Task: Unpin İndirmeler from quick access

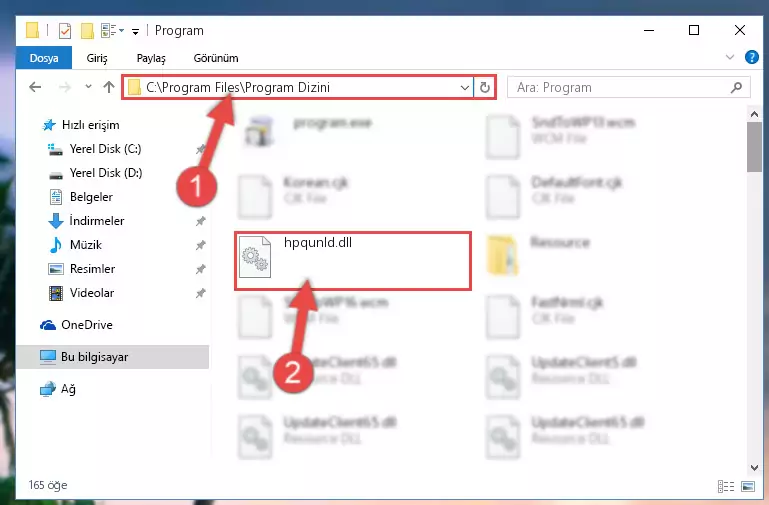Action: (x=200, y=221)
